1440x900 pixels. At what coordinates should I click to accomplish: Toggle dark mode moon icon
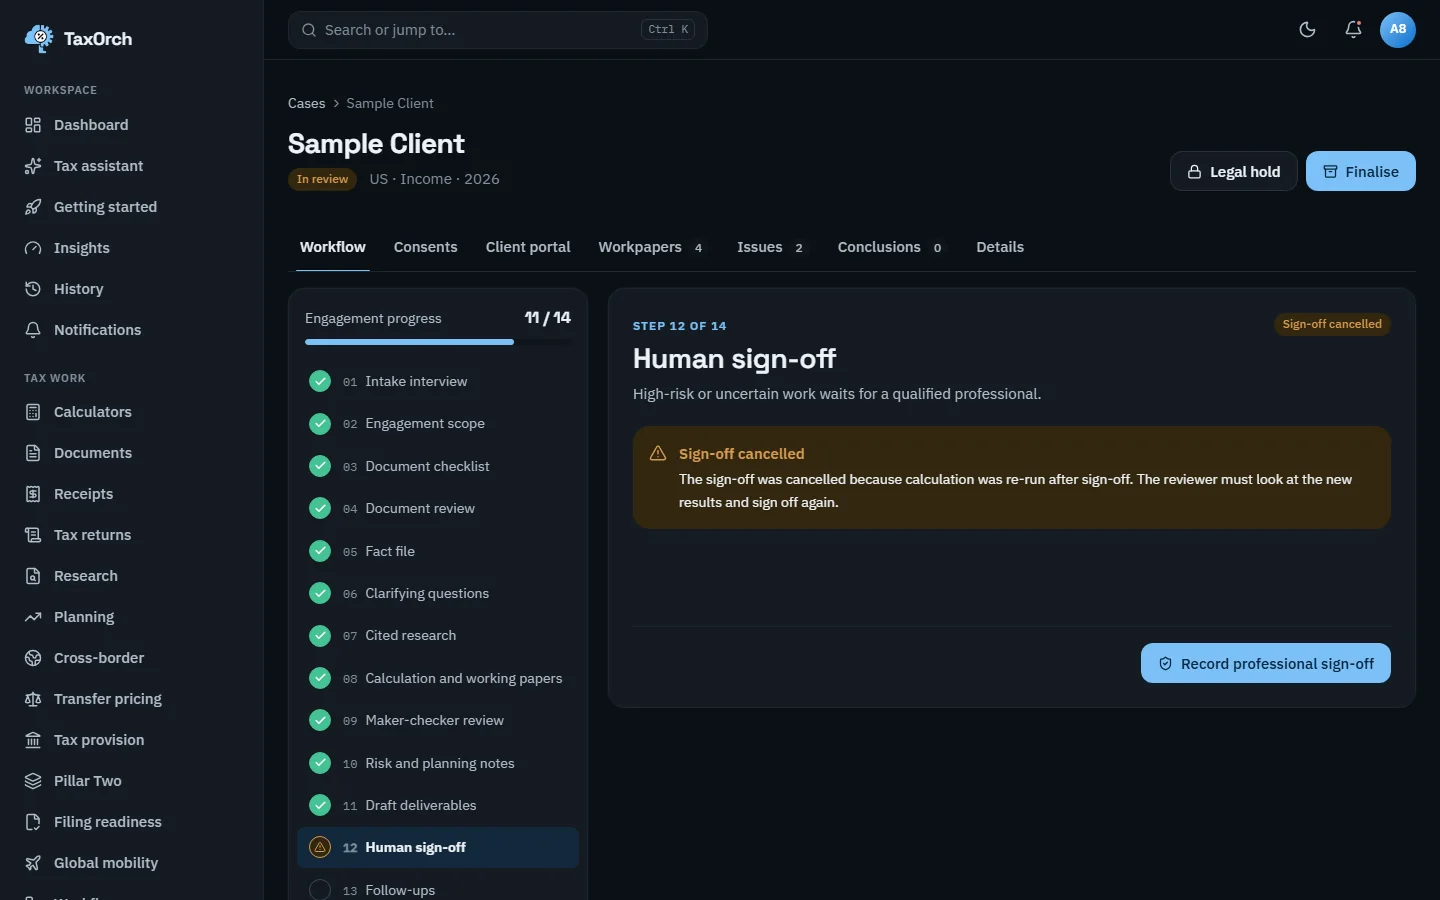[x=1307, y=30]
